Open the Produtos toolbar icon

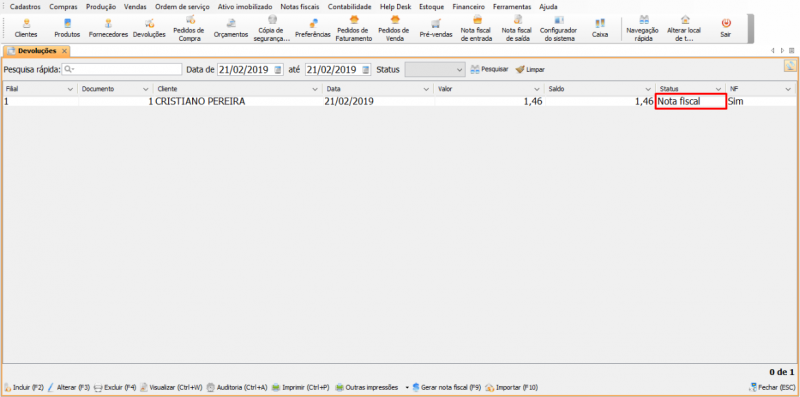(67, 29)
